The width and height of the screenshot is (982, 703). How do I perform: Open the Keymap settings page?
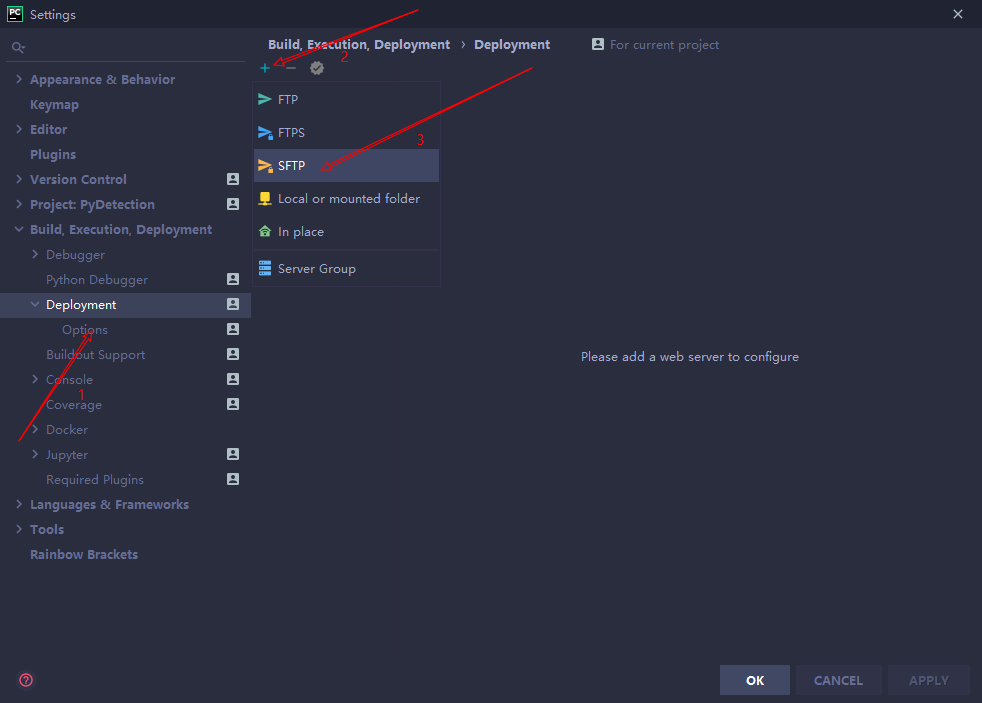tap(54, 105)
